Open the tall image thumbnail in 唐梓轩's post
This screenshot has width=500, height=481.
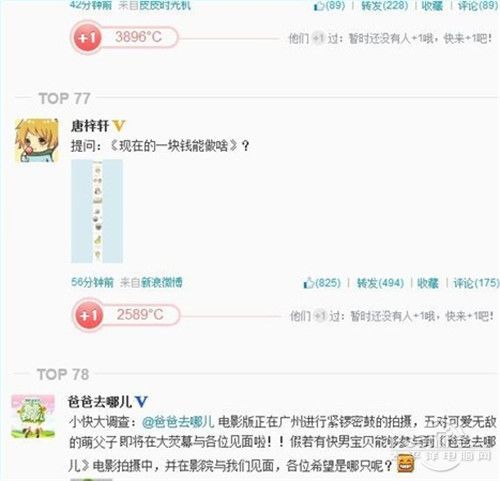pos(97,211)
